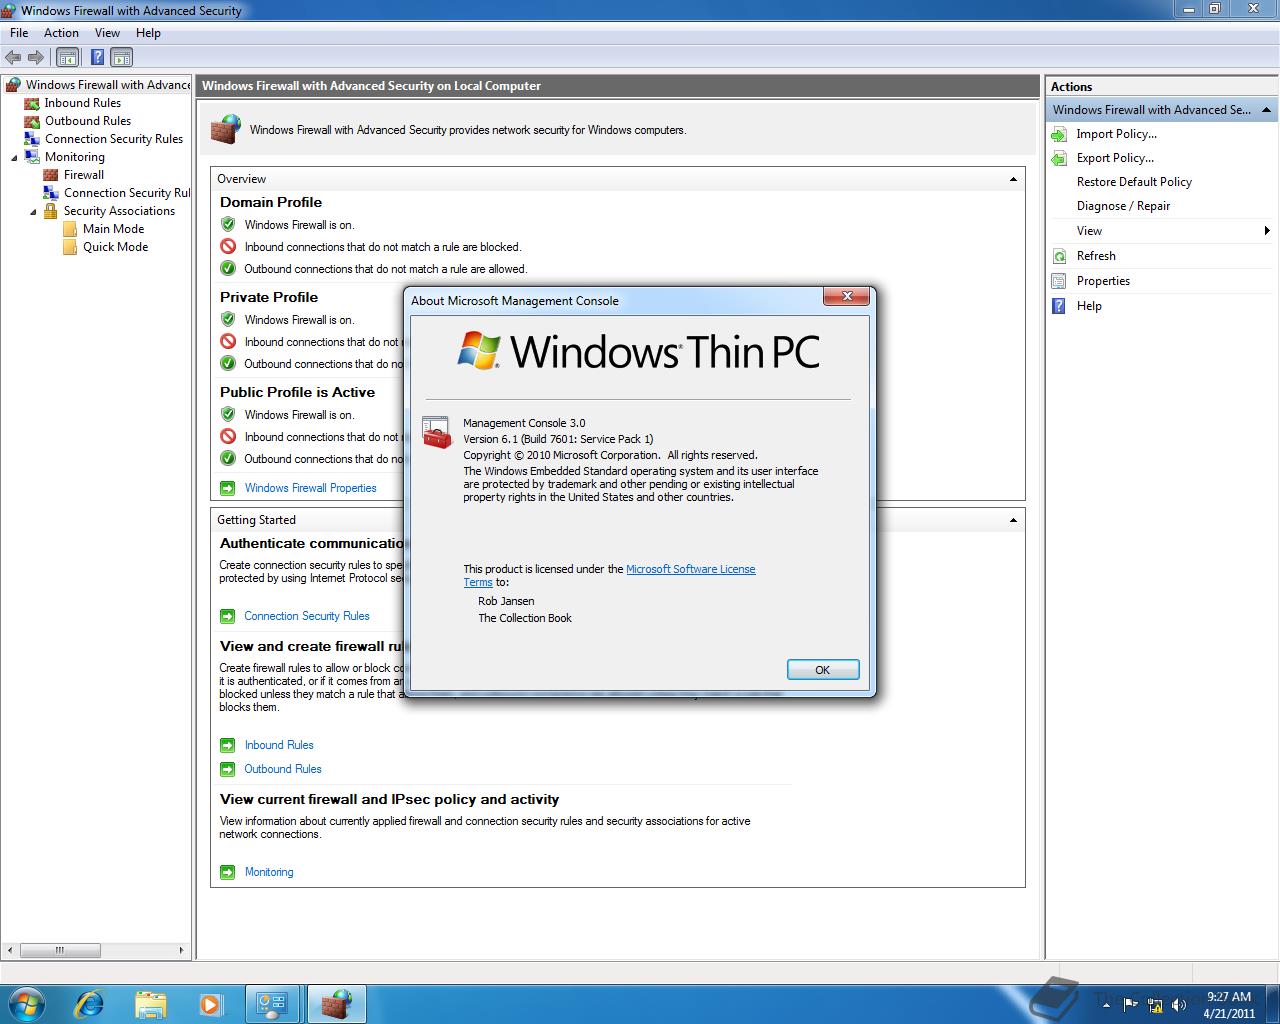Toggle Show/Hide Action Pane toolbar icon
The height and width of the screenshot is (1024, 1280).
(x=122, y=57)
